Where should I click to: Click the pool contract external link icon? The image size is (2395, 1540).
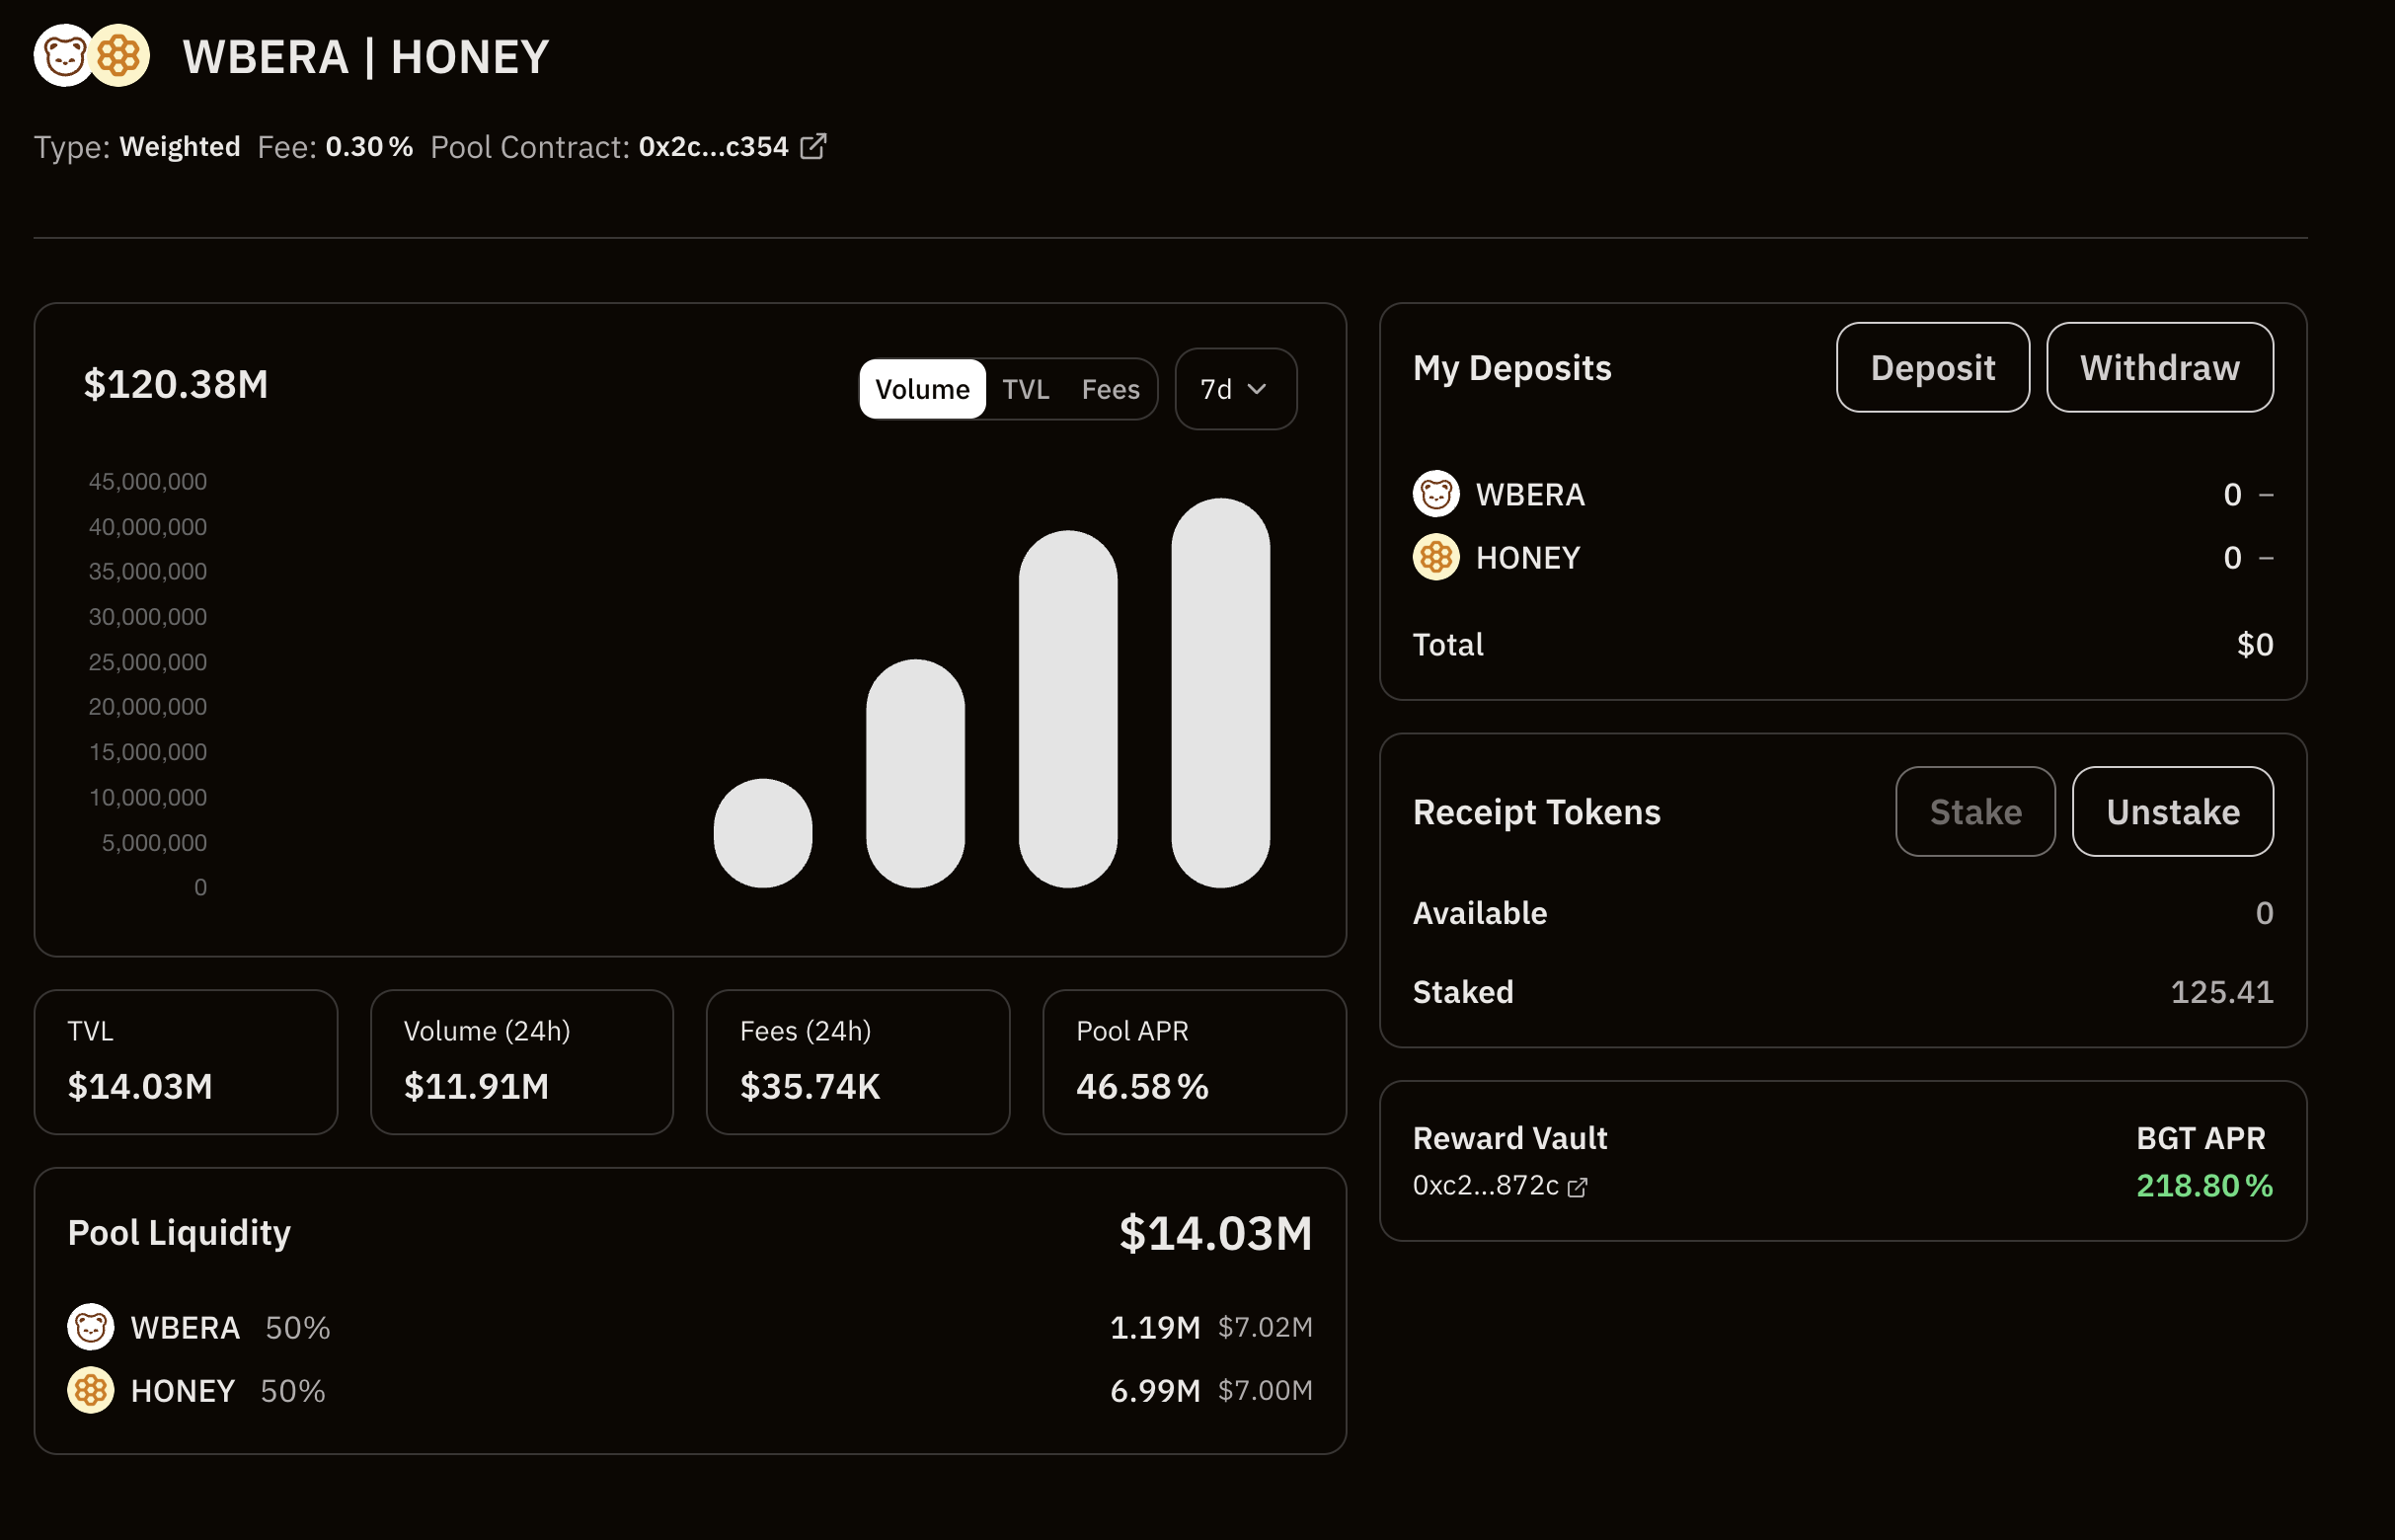tap(813, 147)
